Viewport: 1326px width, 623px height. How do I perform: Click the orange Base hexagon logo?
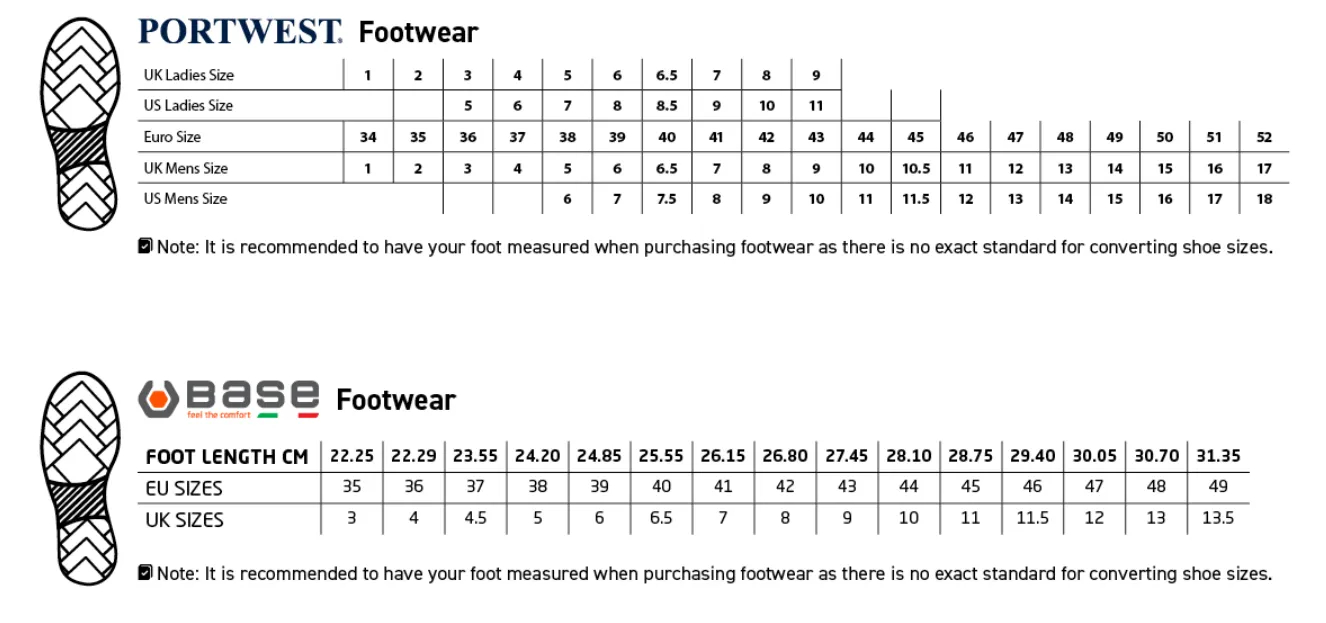pyautogui.click(x=157, y=399)
